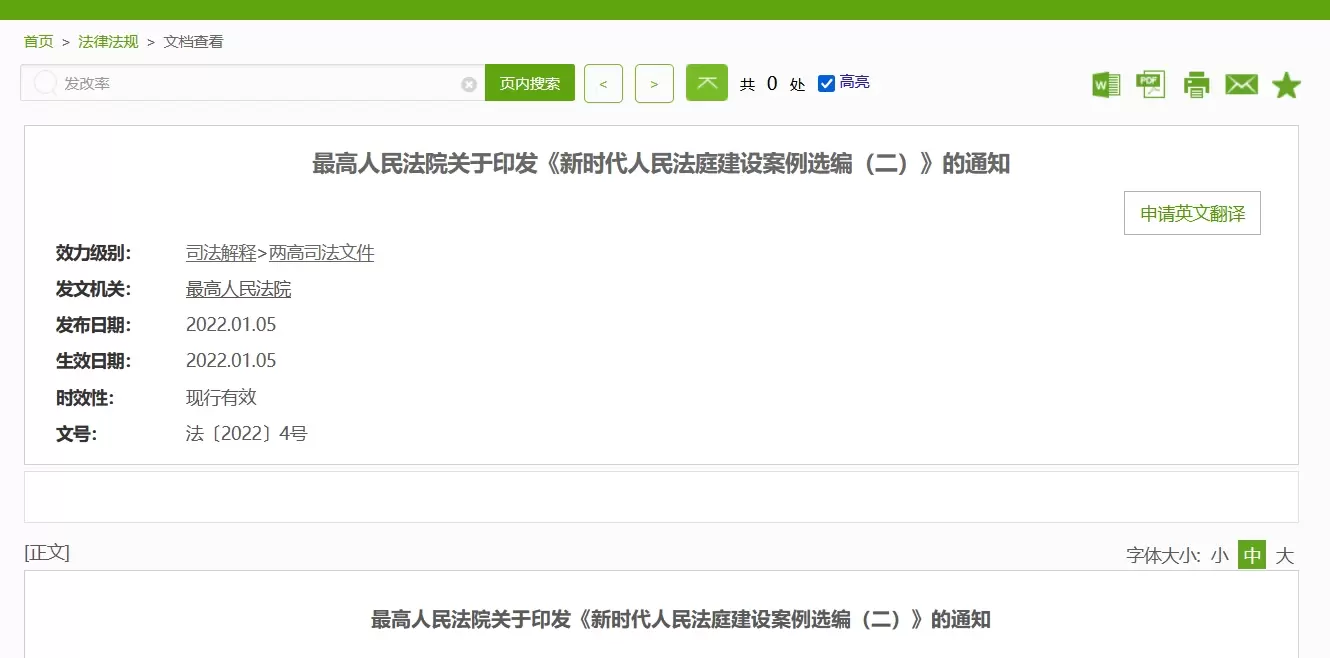
Task: Go to previous search match
Action: click(603, 83)
